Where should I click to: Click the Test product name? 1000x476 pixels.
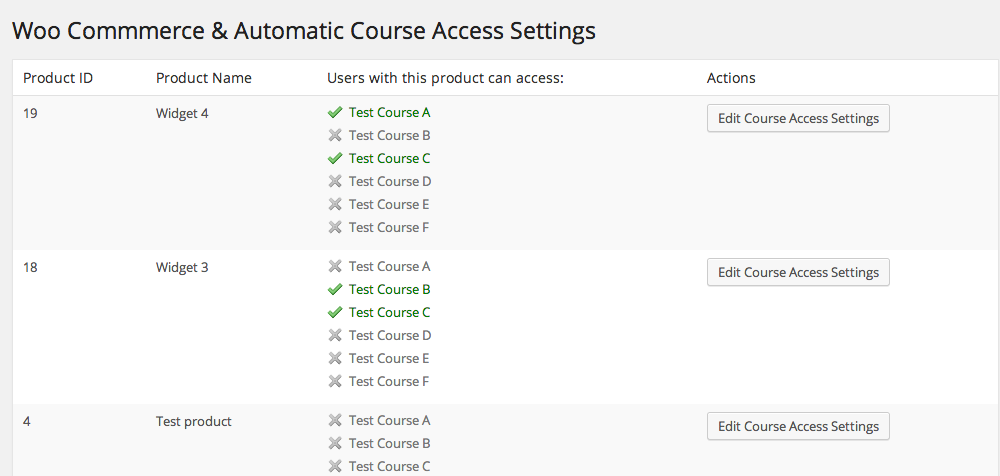(x=193, y=421)
